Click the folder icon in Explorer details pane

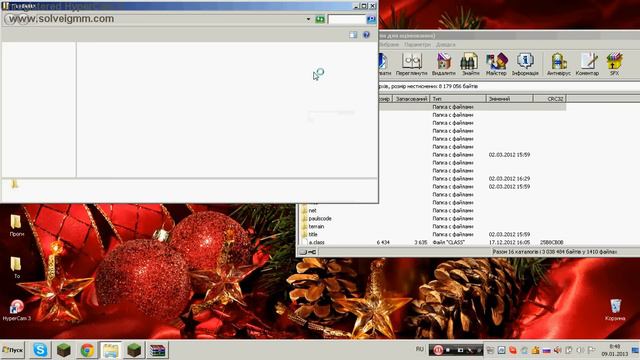point(15,184)
